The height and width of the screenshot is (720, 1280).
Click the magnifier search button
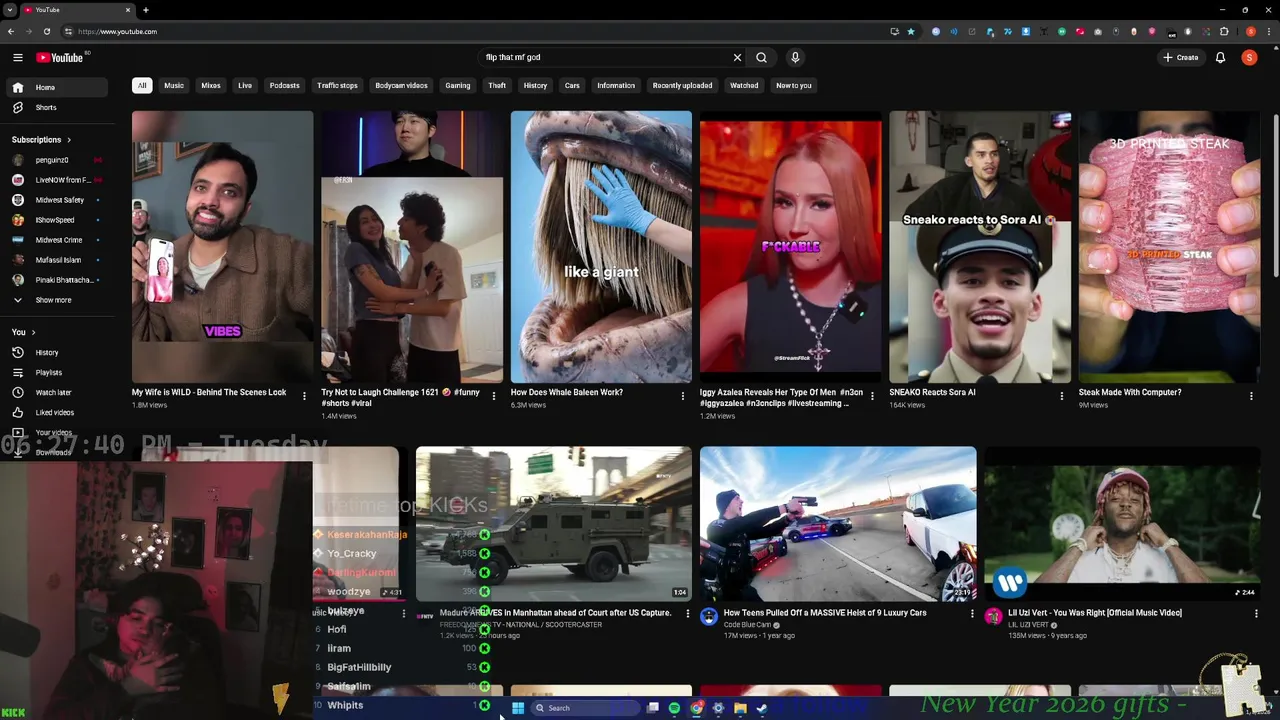coord(761,57)
